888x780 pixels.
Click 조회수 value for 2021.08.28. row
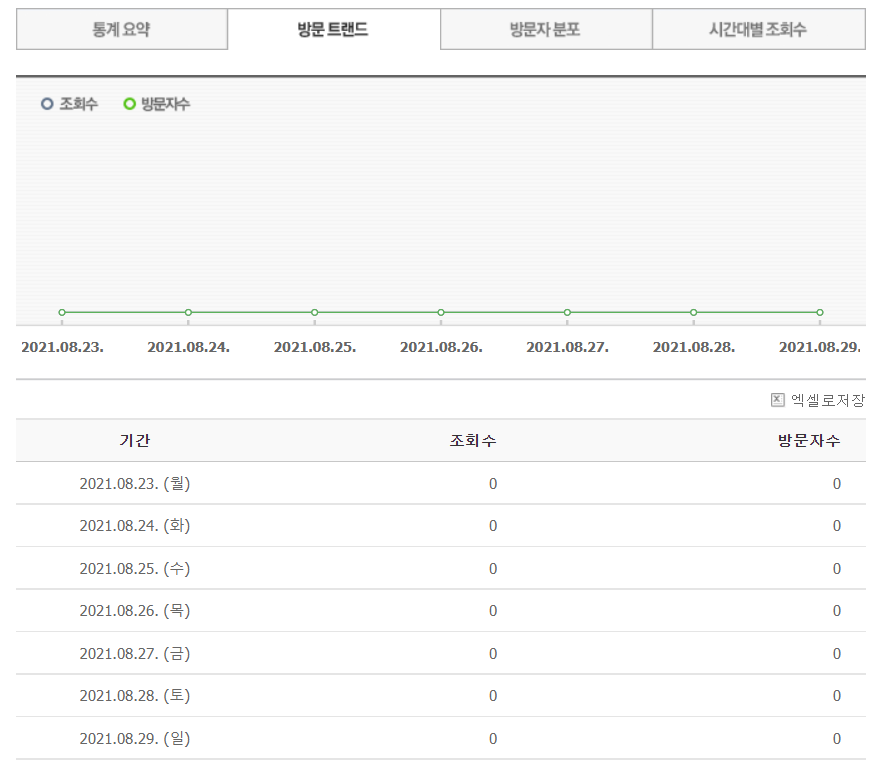(x=493, y=696)
